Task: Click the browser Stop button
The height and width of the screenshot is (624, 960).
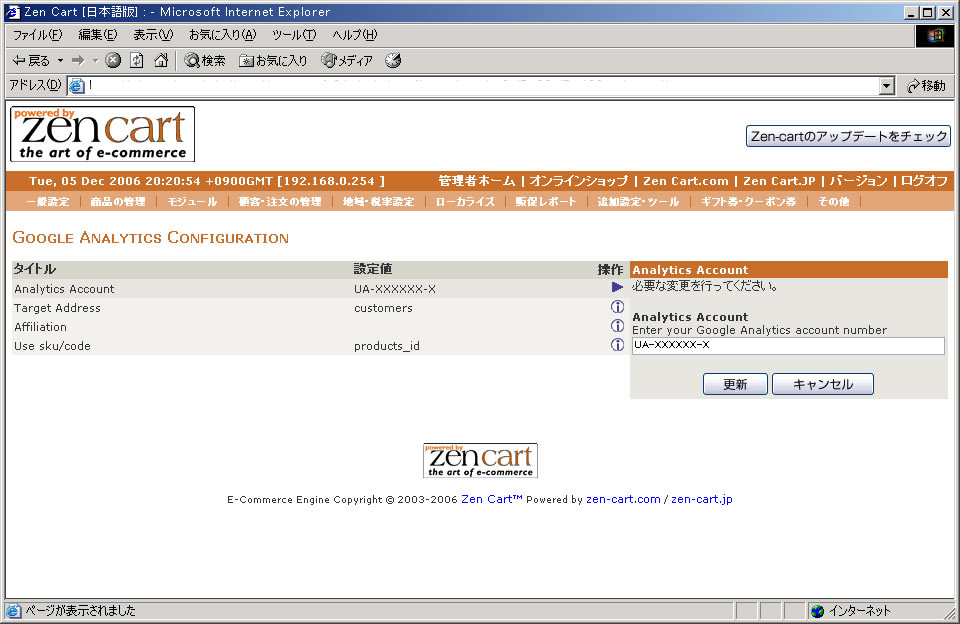Action: tap(113, 61)
